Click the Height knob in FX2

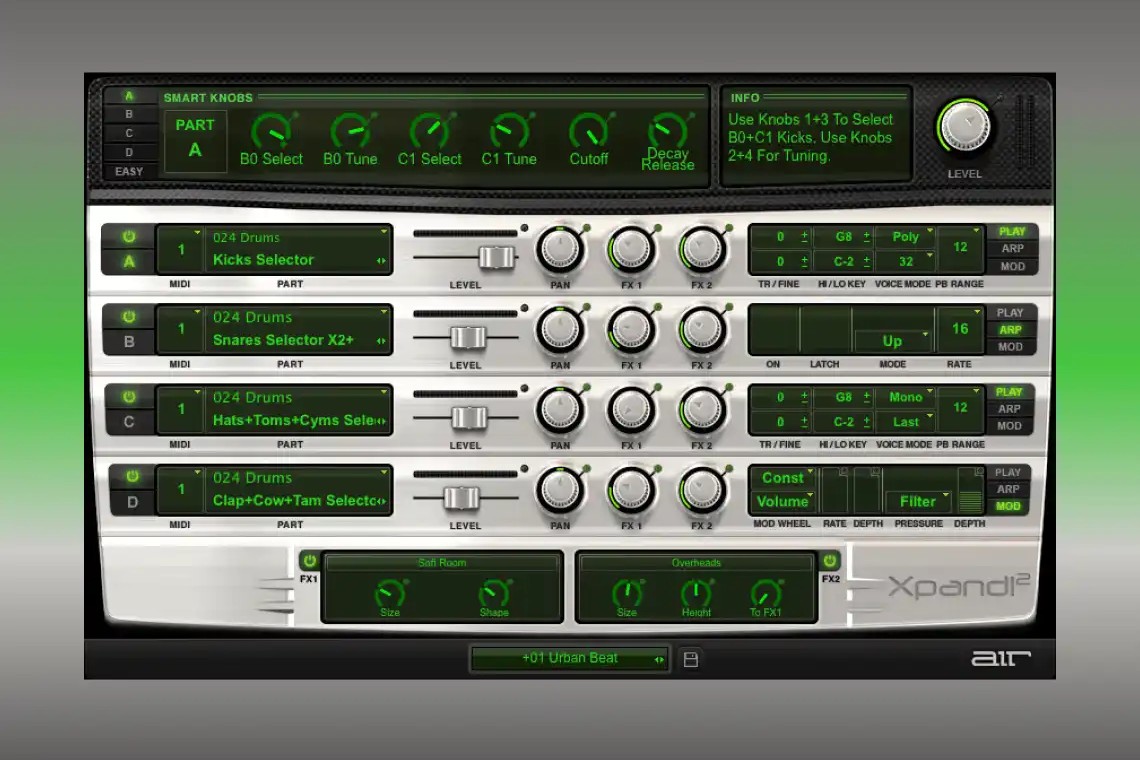(x=696, y=593)
